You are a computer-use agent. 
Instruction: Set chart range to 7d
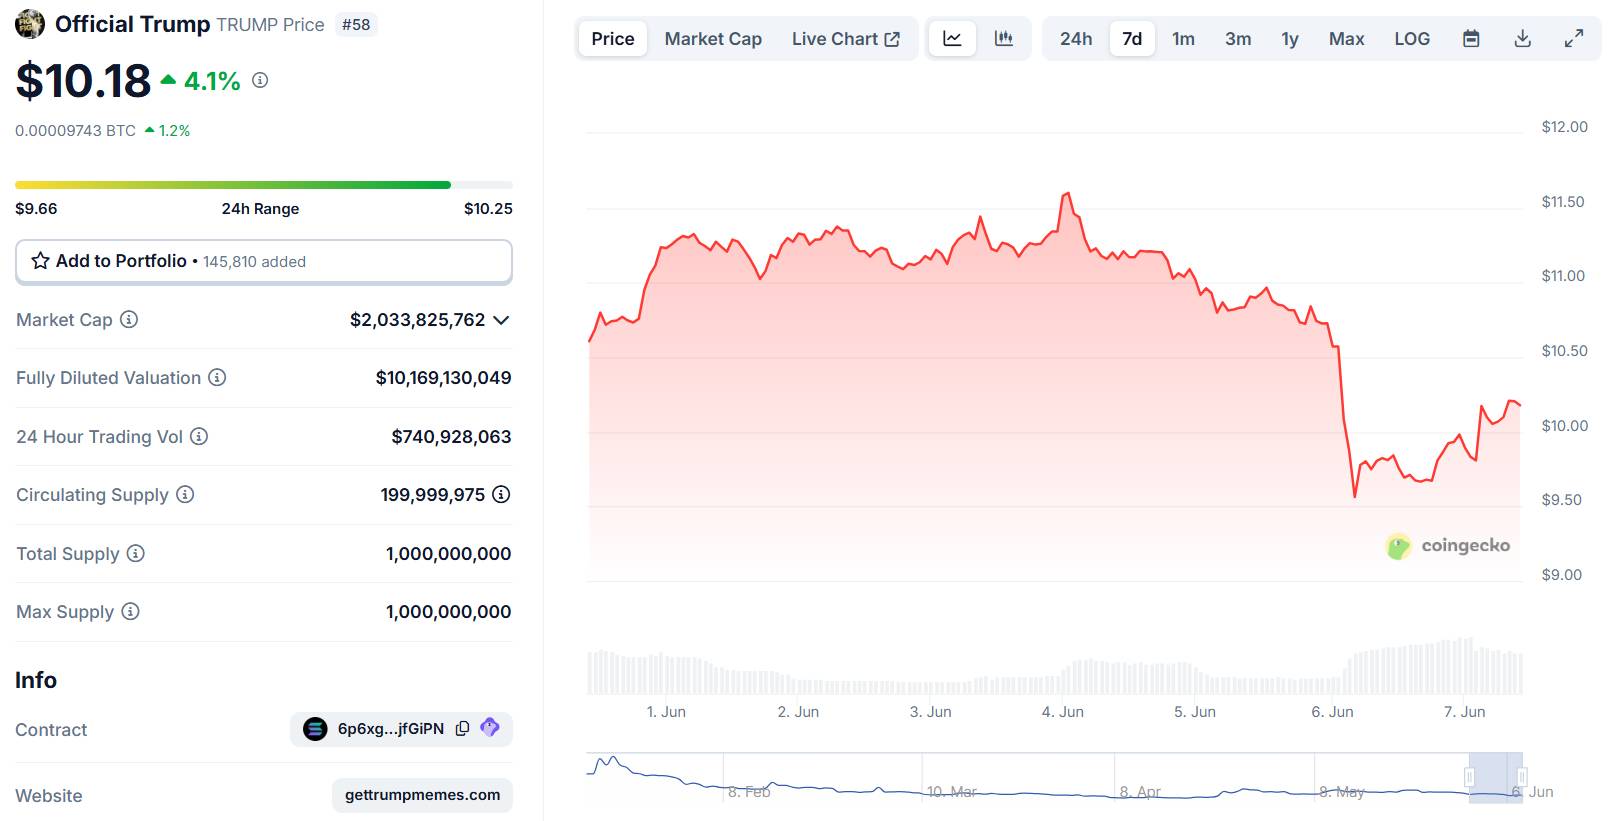1132,39
